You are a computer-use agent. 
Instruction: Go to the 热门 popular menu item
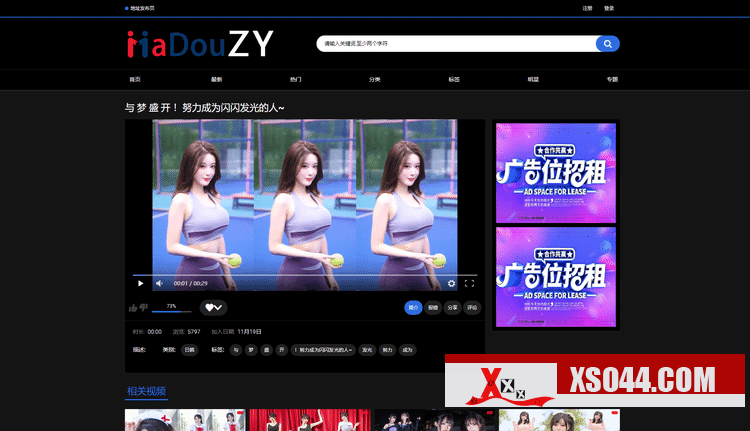(x=295, y=79)
